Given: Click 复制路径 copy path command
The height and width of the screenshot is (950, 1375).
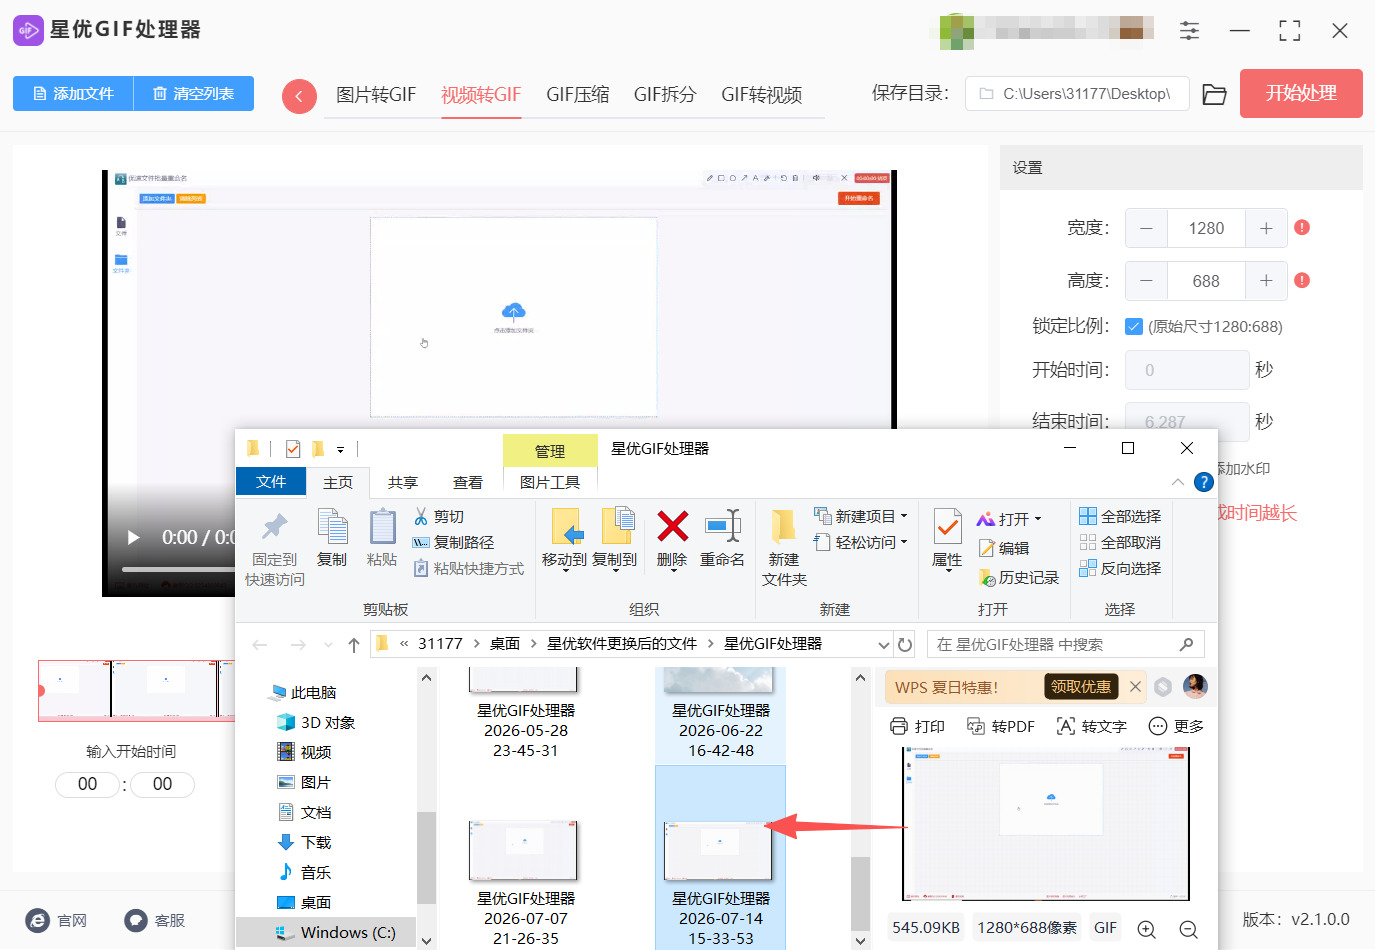Looking at the screenshot, I should click(453, 542).
